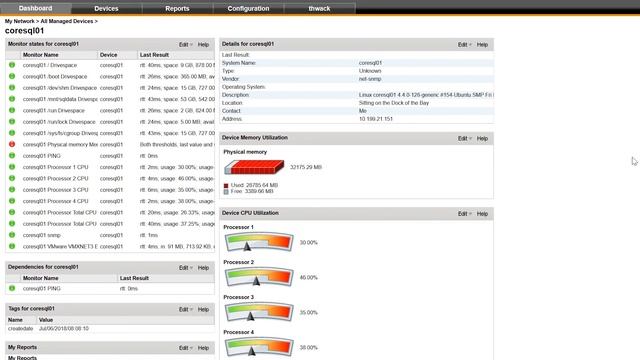Open Help for Monitor states panel

[203, 44]
